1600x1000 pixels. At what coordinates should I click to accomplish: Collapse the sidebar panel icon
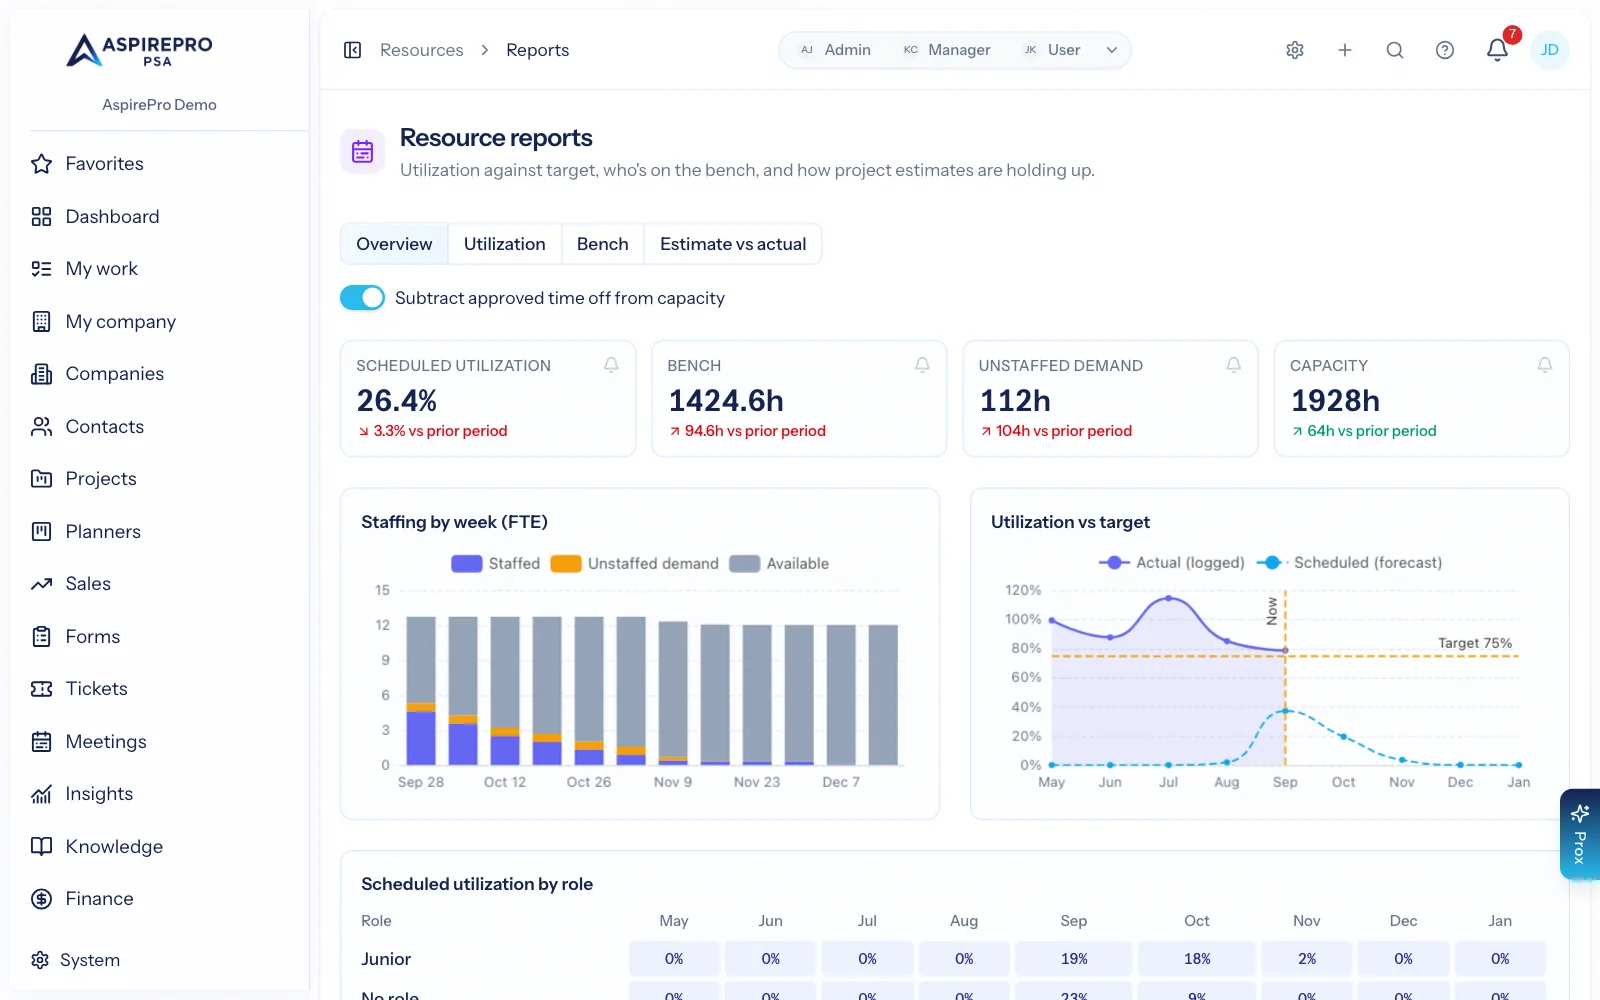coord(352,50)
